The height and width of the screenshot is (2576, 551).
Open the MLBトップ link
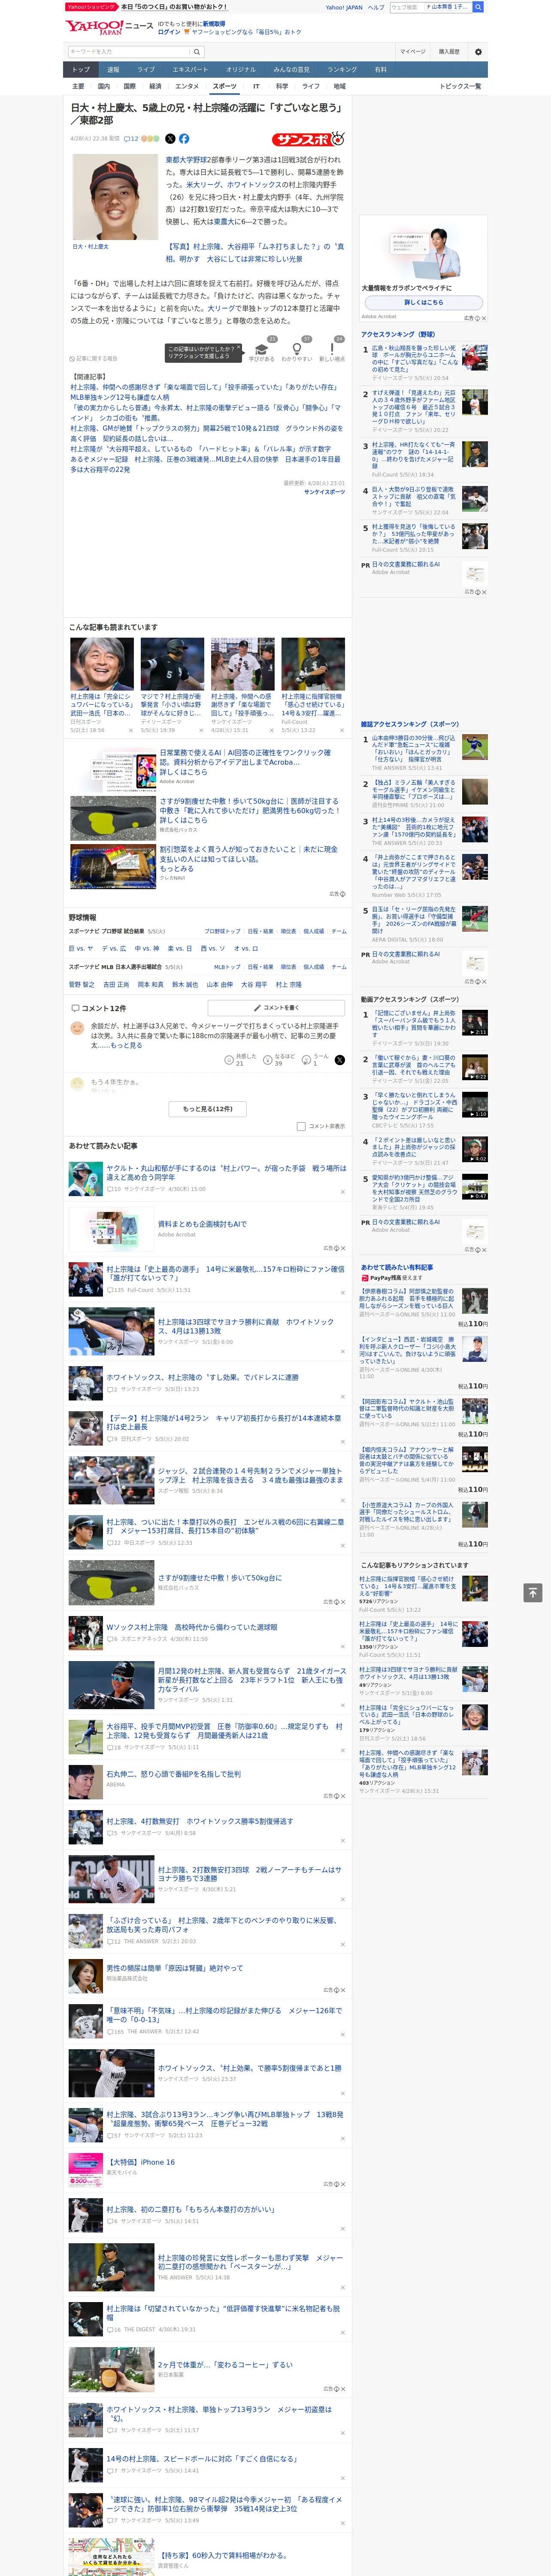(227, 967)
